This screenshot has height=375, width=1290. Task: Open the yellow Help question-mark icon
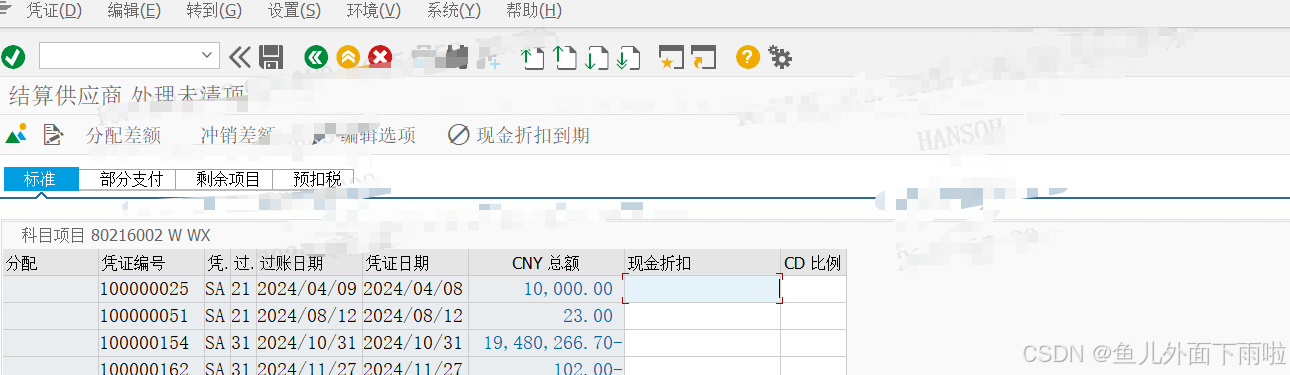tap(748, 57)
